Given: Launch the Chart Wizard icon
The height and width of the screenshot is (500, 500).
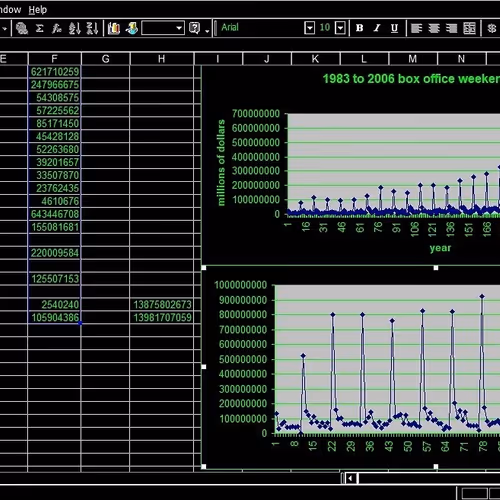Looking at the screenshot, I should tap(114, 28).
